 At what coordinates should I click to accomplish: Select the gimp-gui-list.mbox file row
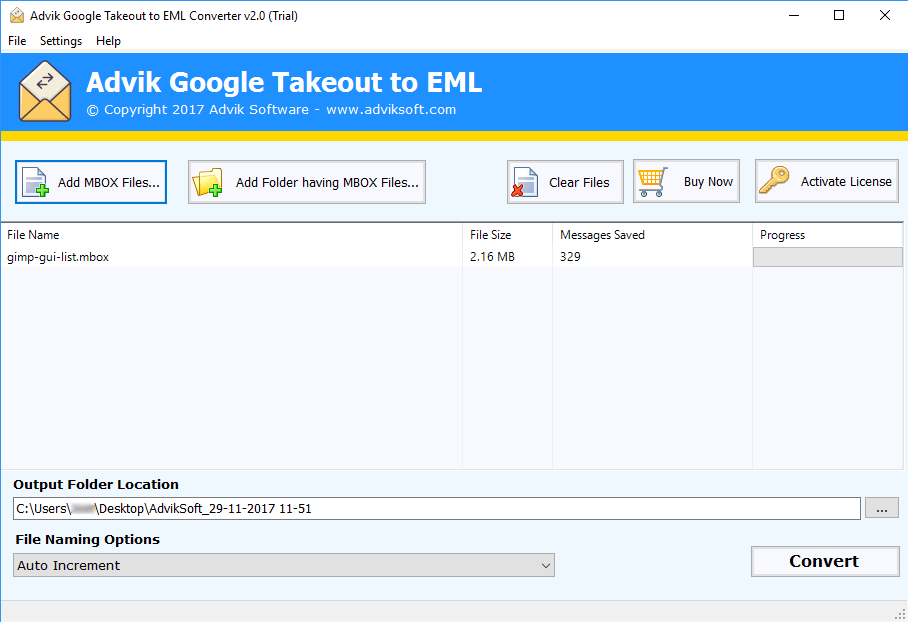click(452, 257)
